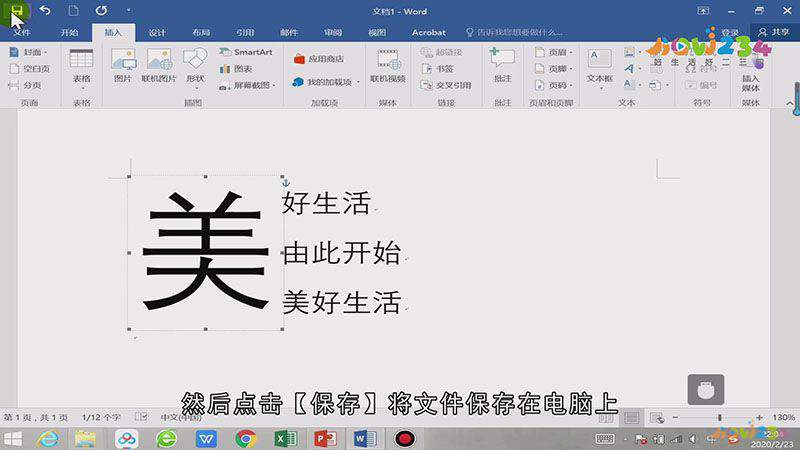Open the 页脚 footer dropdown
The width and height of the screenshot is (800, 450).
(x=554, y=68)
